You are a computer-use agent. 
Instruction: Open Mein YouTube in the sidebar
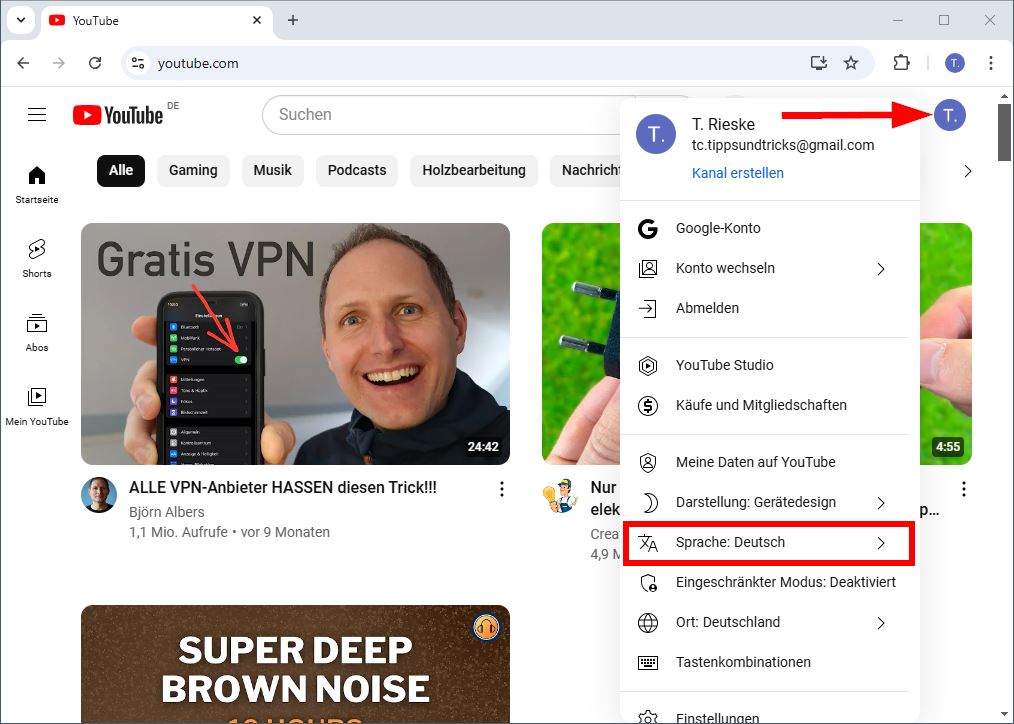click(37, 398)
